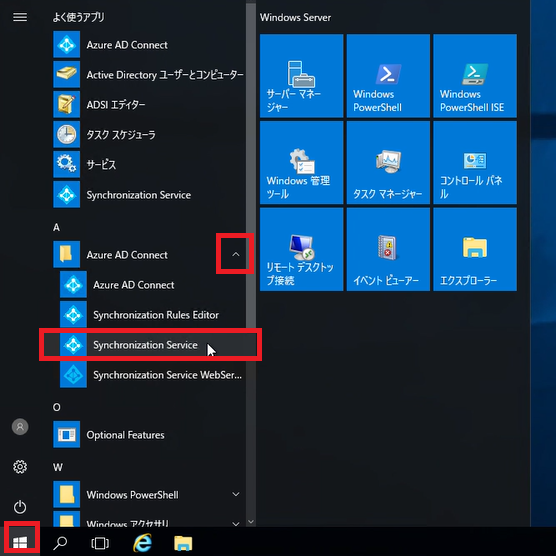Open Internet Explorer from the taskbar

pyautogui.click(x=143, y=543)
